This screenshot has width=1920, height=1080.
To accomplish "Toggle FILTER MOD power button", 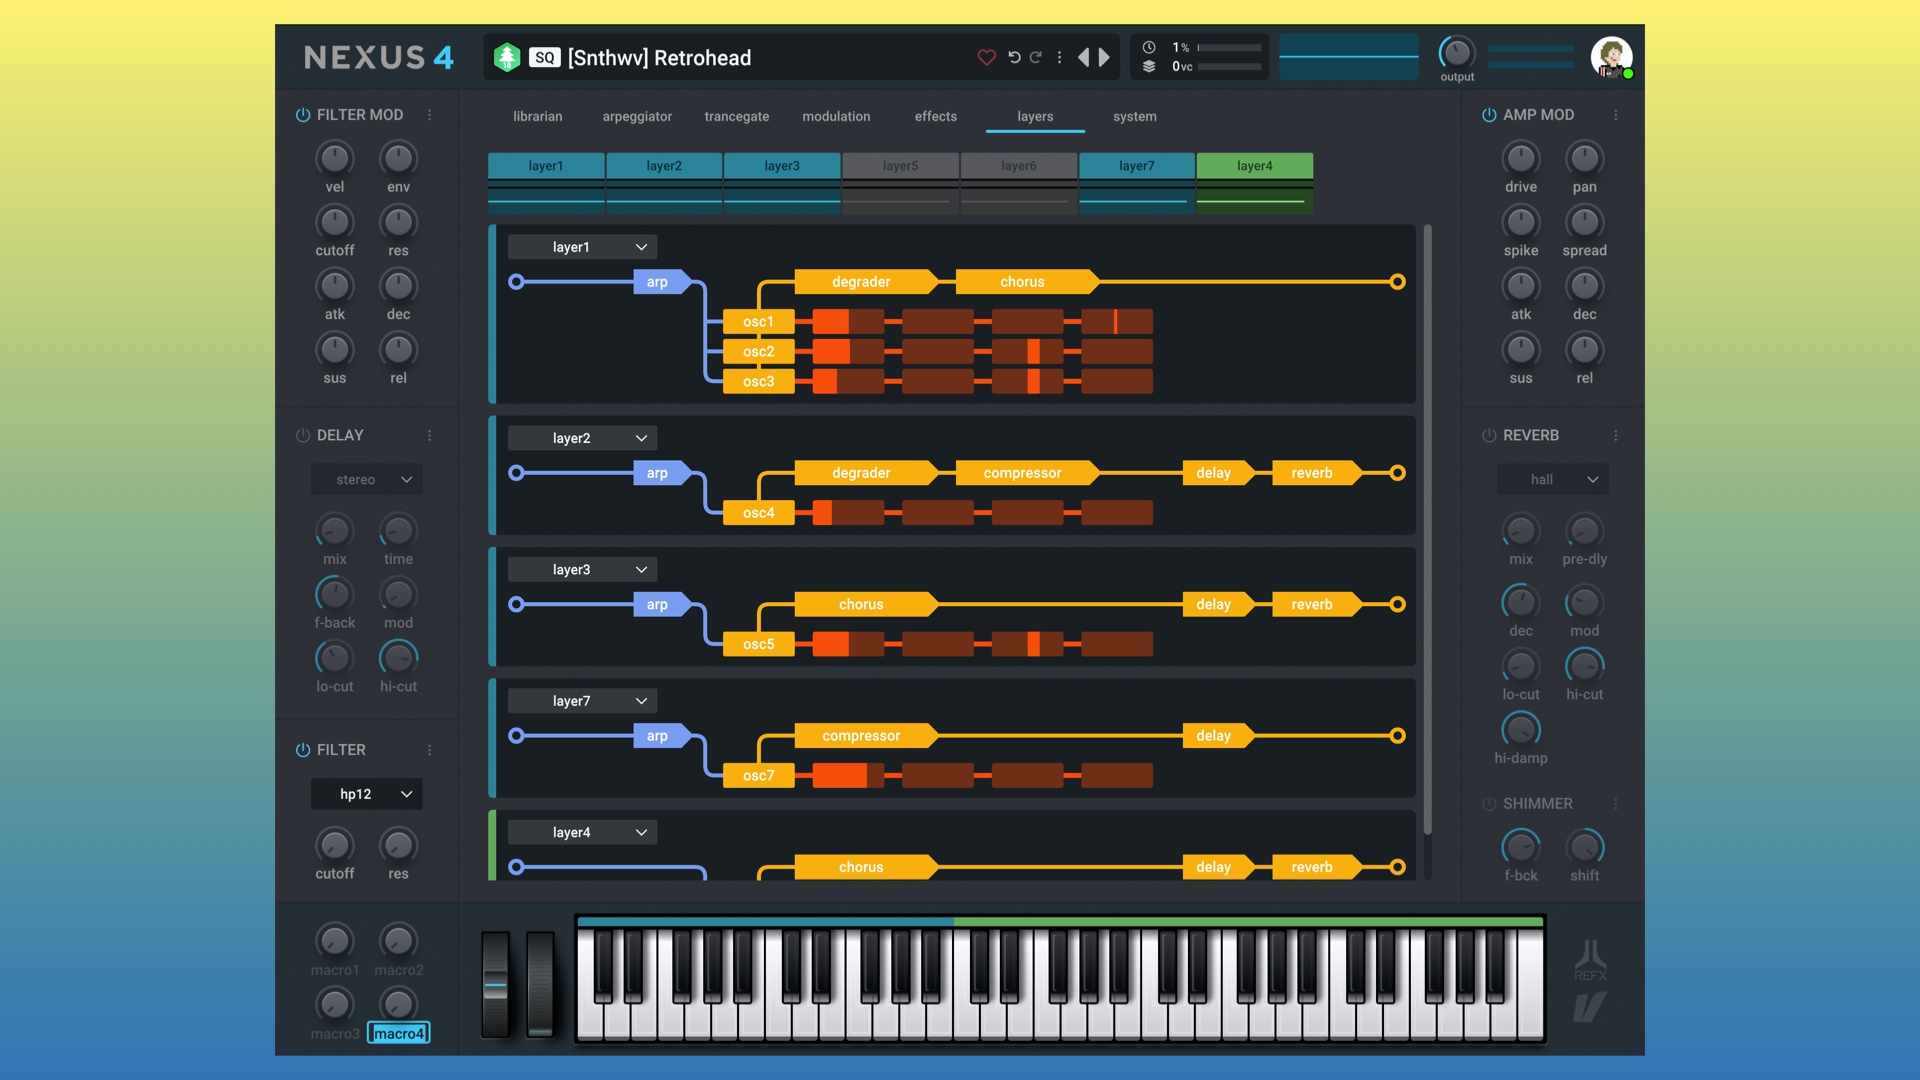I will pyautogui.click(x=303, y=115).
